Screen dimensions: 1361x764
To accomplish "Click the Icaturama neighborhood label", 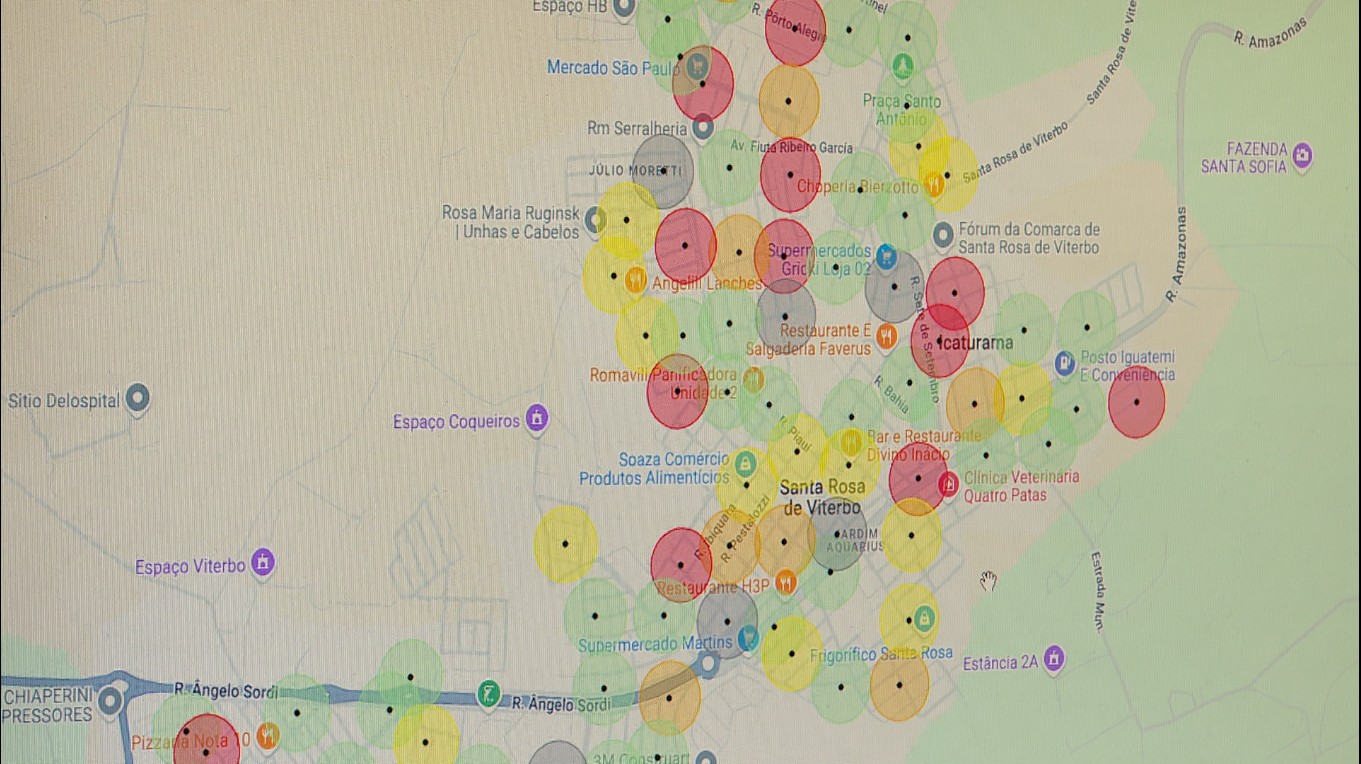I will pos(977,342).
